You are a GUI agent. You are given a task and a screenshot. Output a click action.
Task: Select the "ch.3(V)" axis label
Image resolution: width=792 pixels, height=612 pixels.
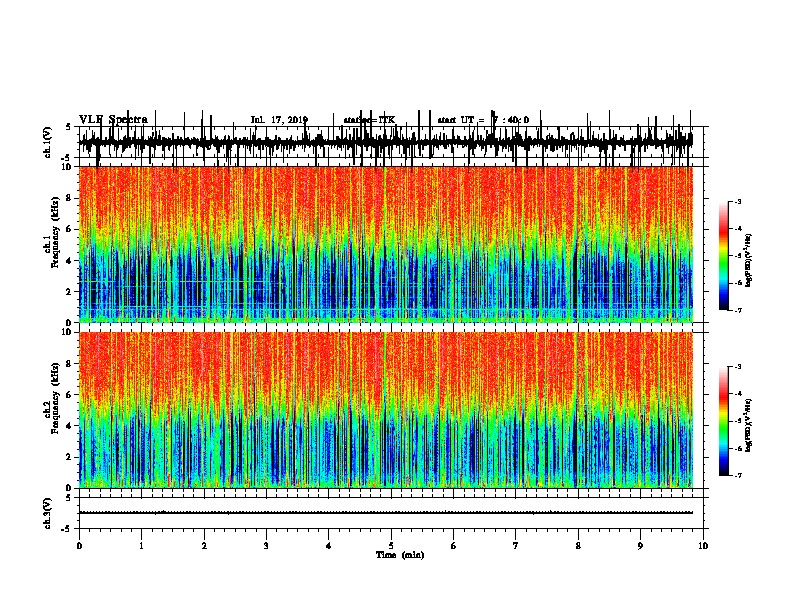(x=48, y=513)
